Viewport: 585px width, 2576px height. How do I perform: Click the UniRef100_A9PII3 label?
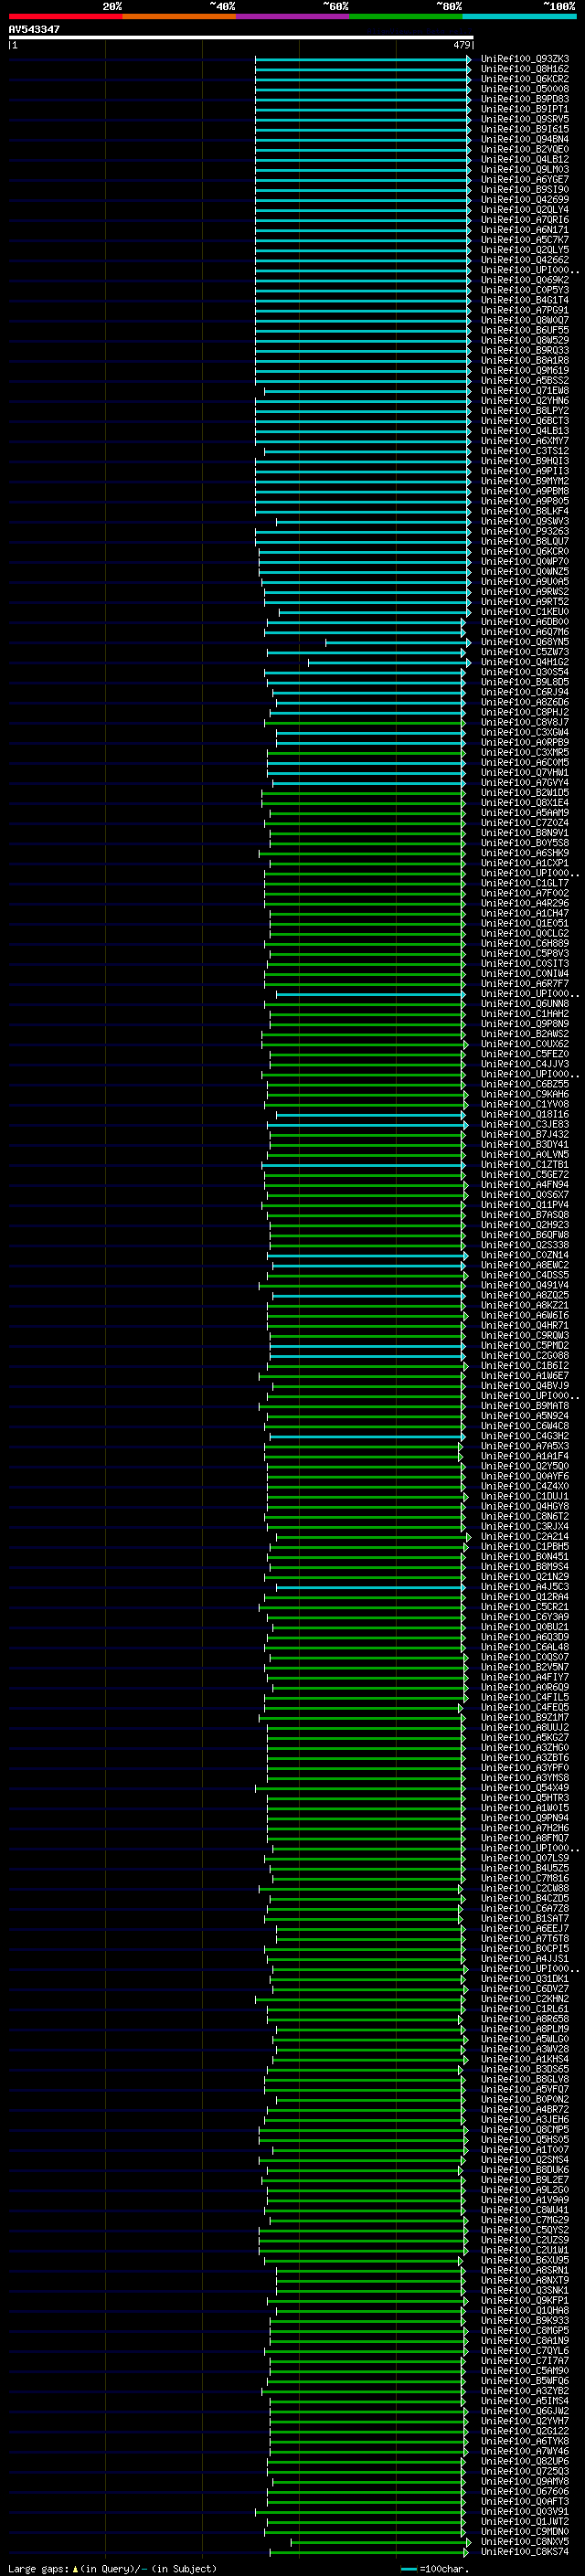525,471
